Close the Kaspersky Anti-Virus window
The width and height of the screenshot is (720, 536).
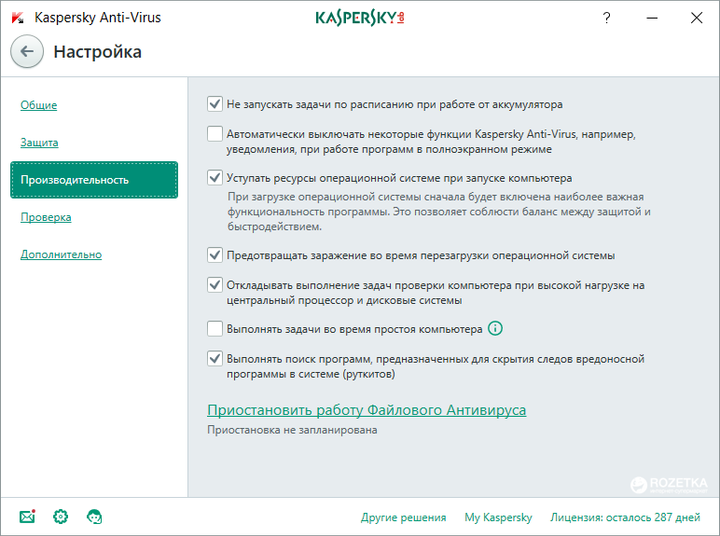(x=697, y=18)
